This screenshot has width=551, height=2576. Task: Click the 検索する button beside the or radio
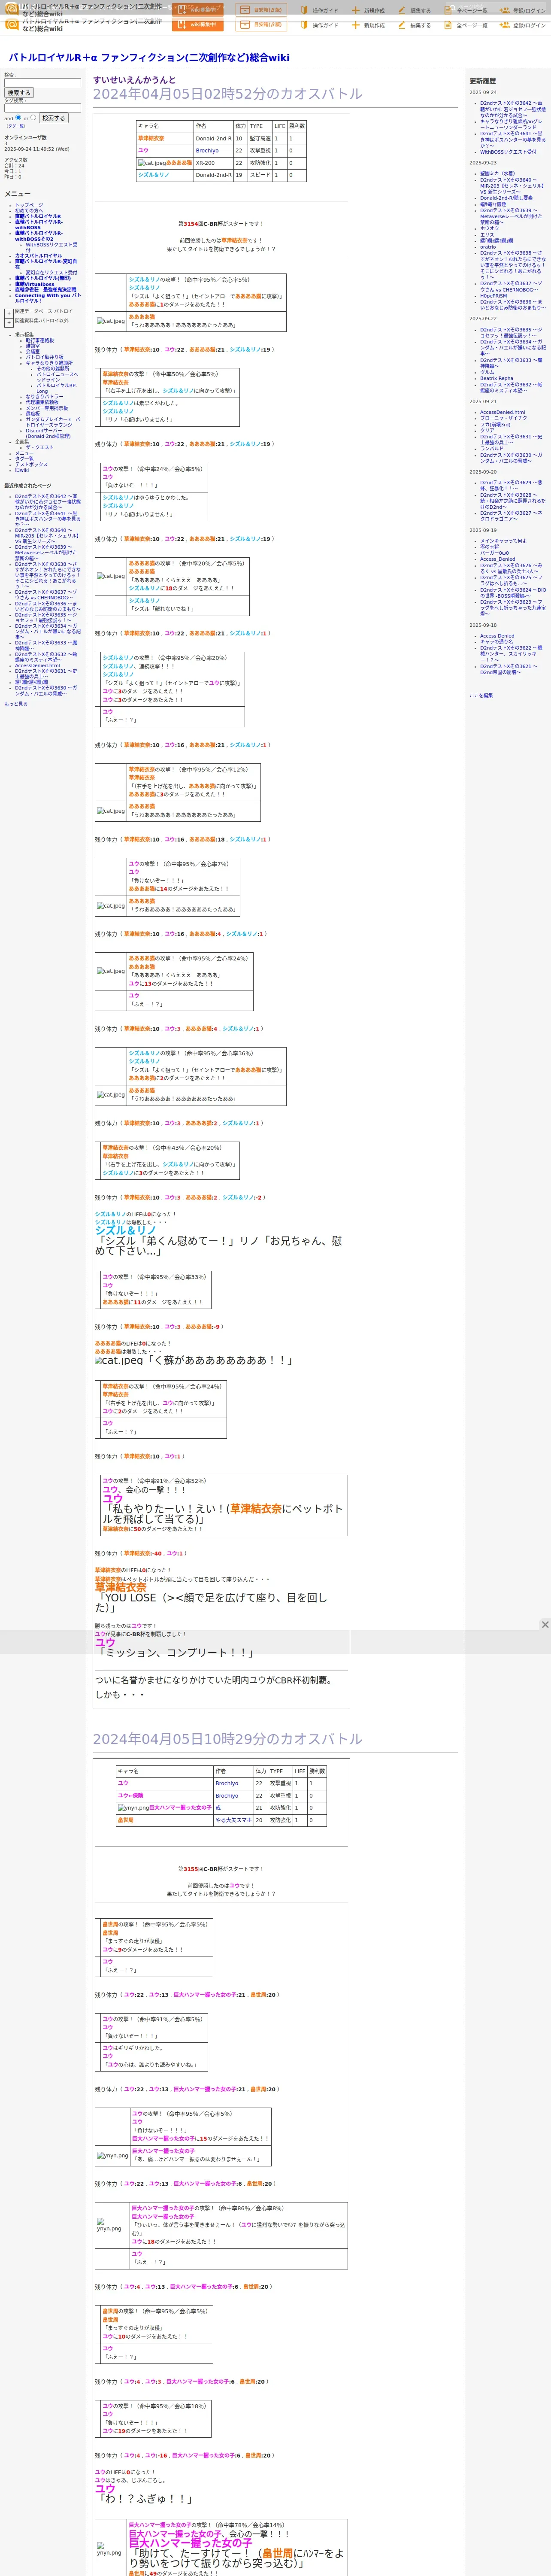coord(53,118)
